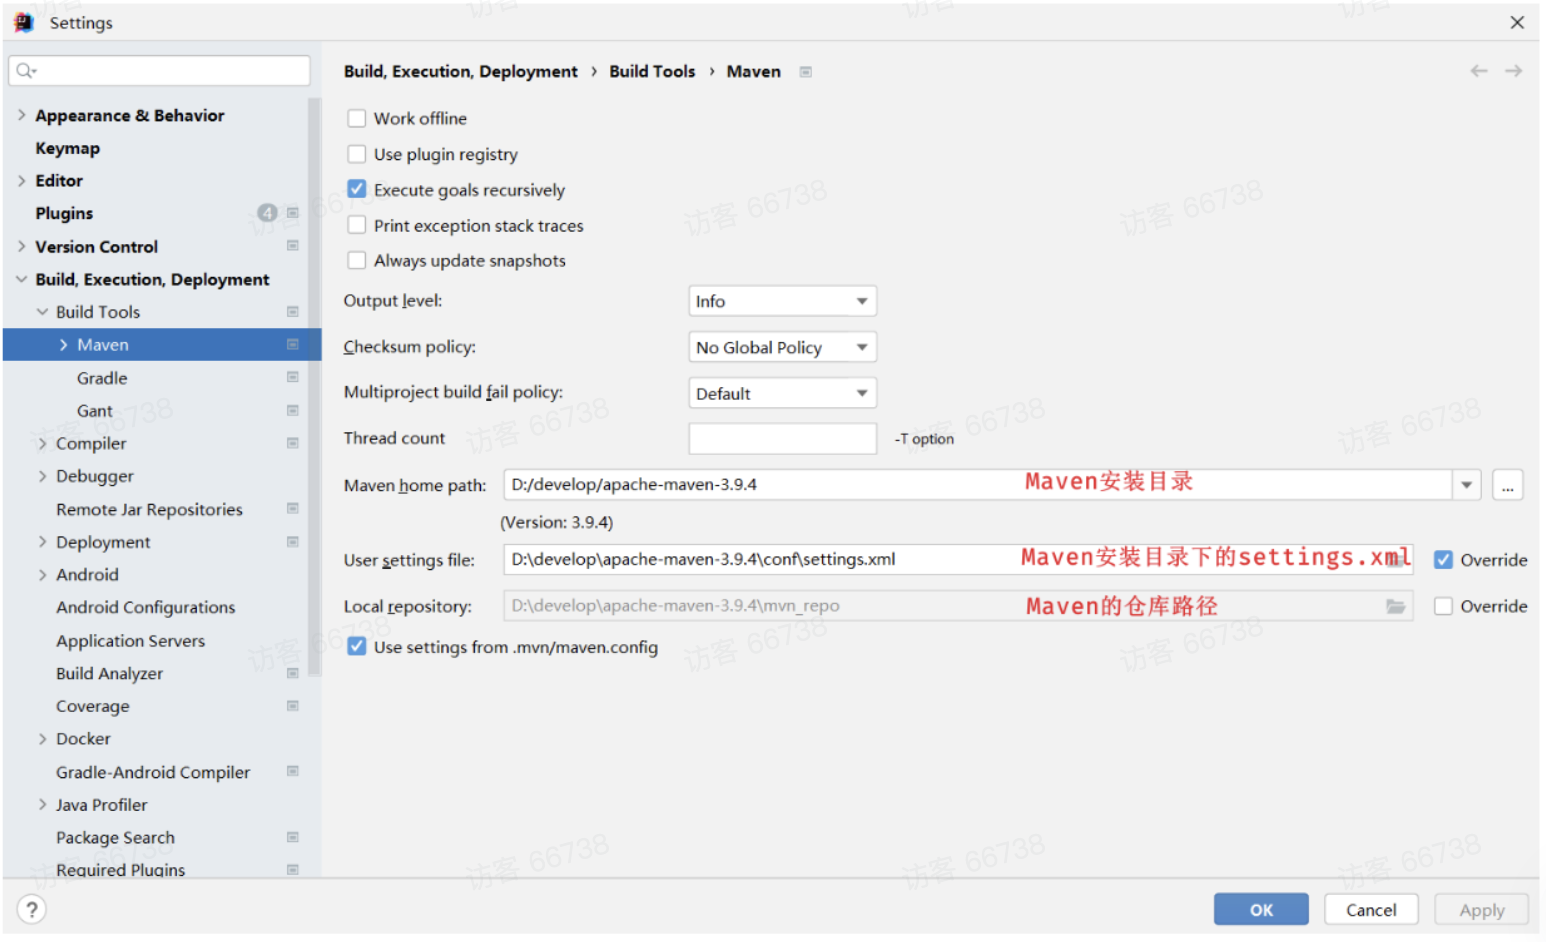Uncheck Execute goals recursively

(x=357, y=189)
